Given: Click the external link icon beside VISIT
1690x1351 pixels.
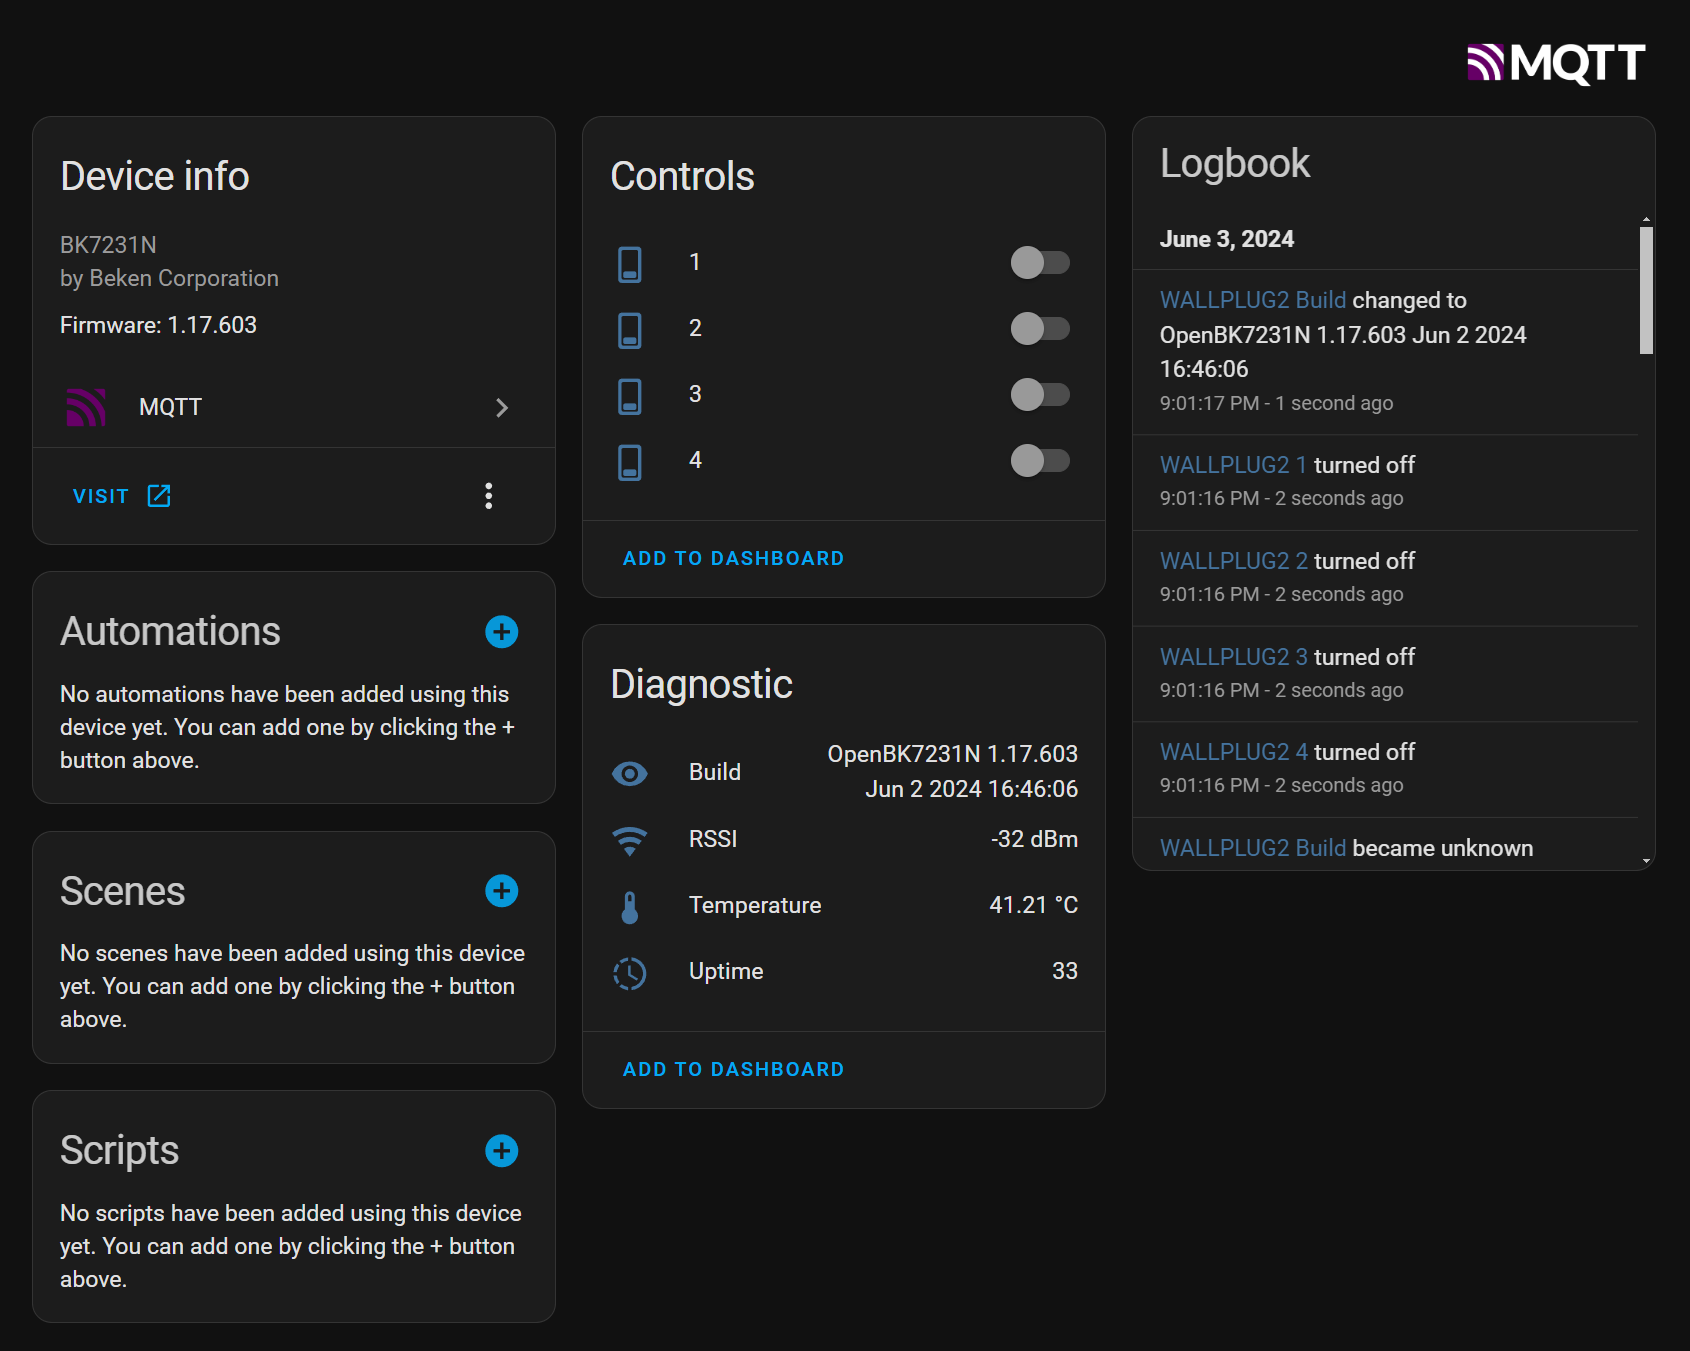Looking at the screenshot, I should pos(159,496).
